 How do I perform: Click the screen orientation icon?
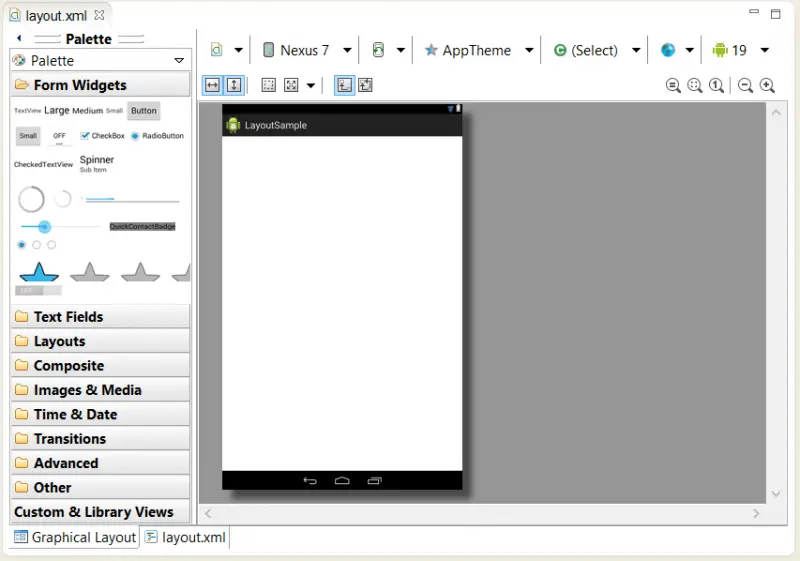pyautogui.click(x=379, y=50)
